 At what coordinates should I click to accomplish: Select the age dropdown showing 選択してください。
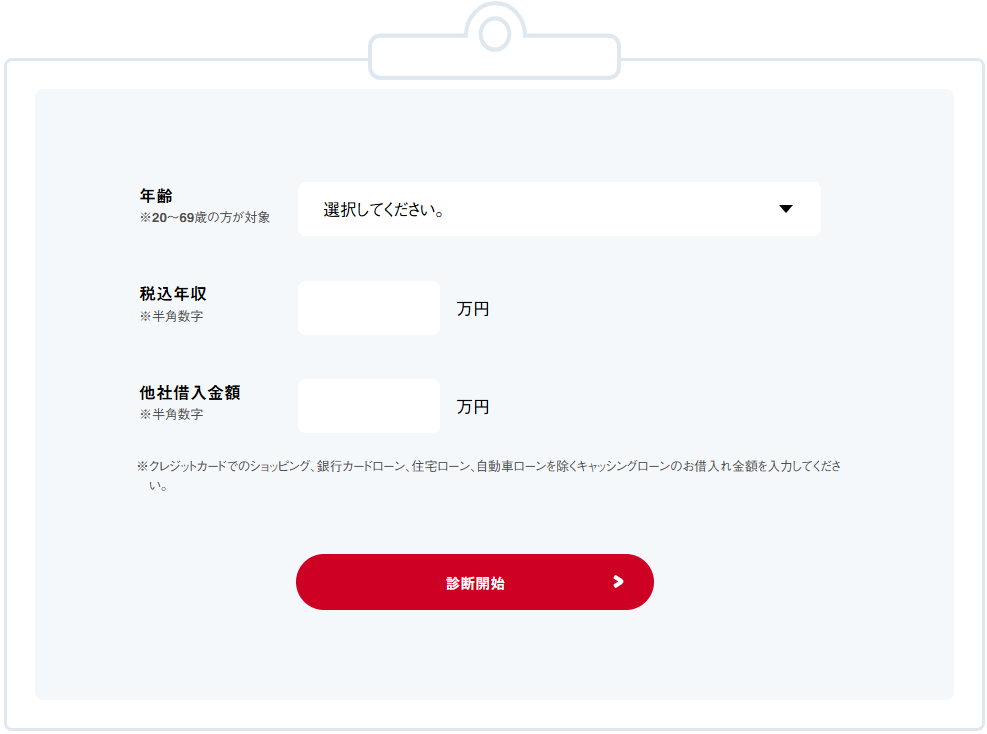click(558, 209)
